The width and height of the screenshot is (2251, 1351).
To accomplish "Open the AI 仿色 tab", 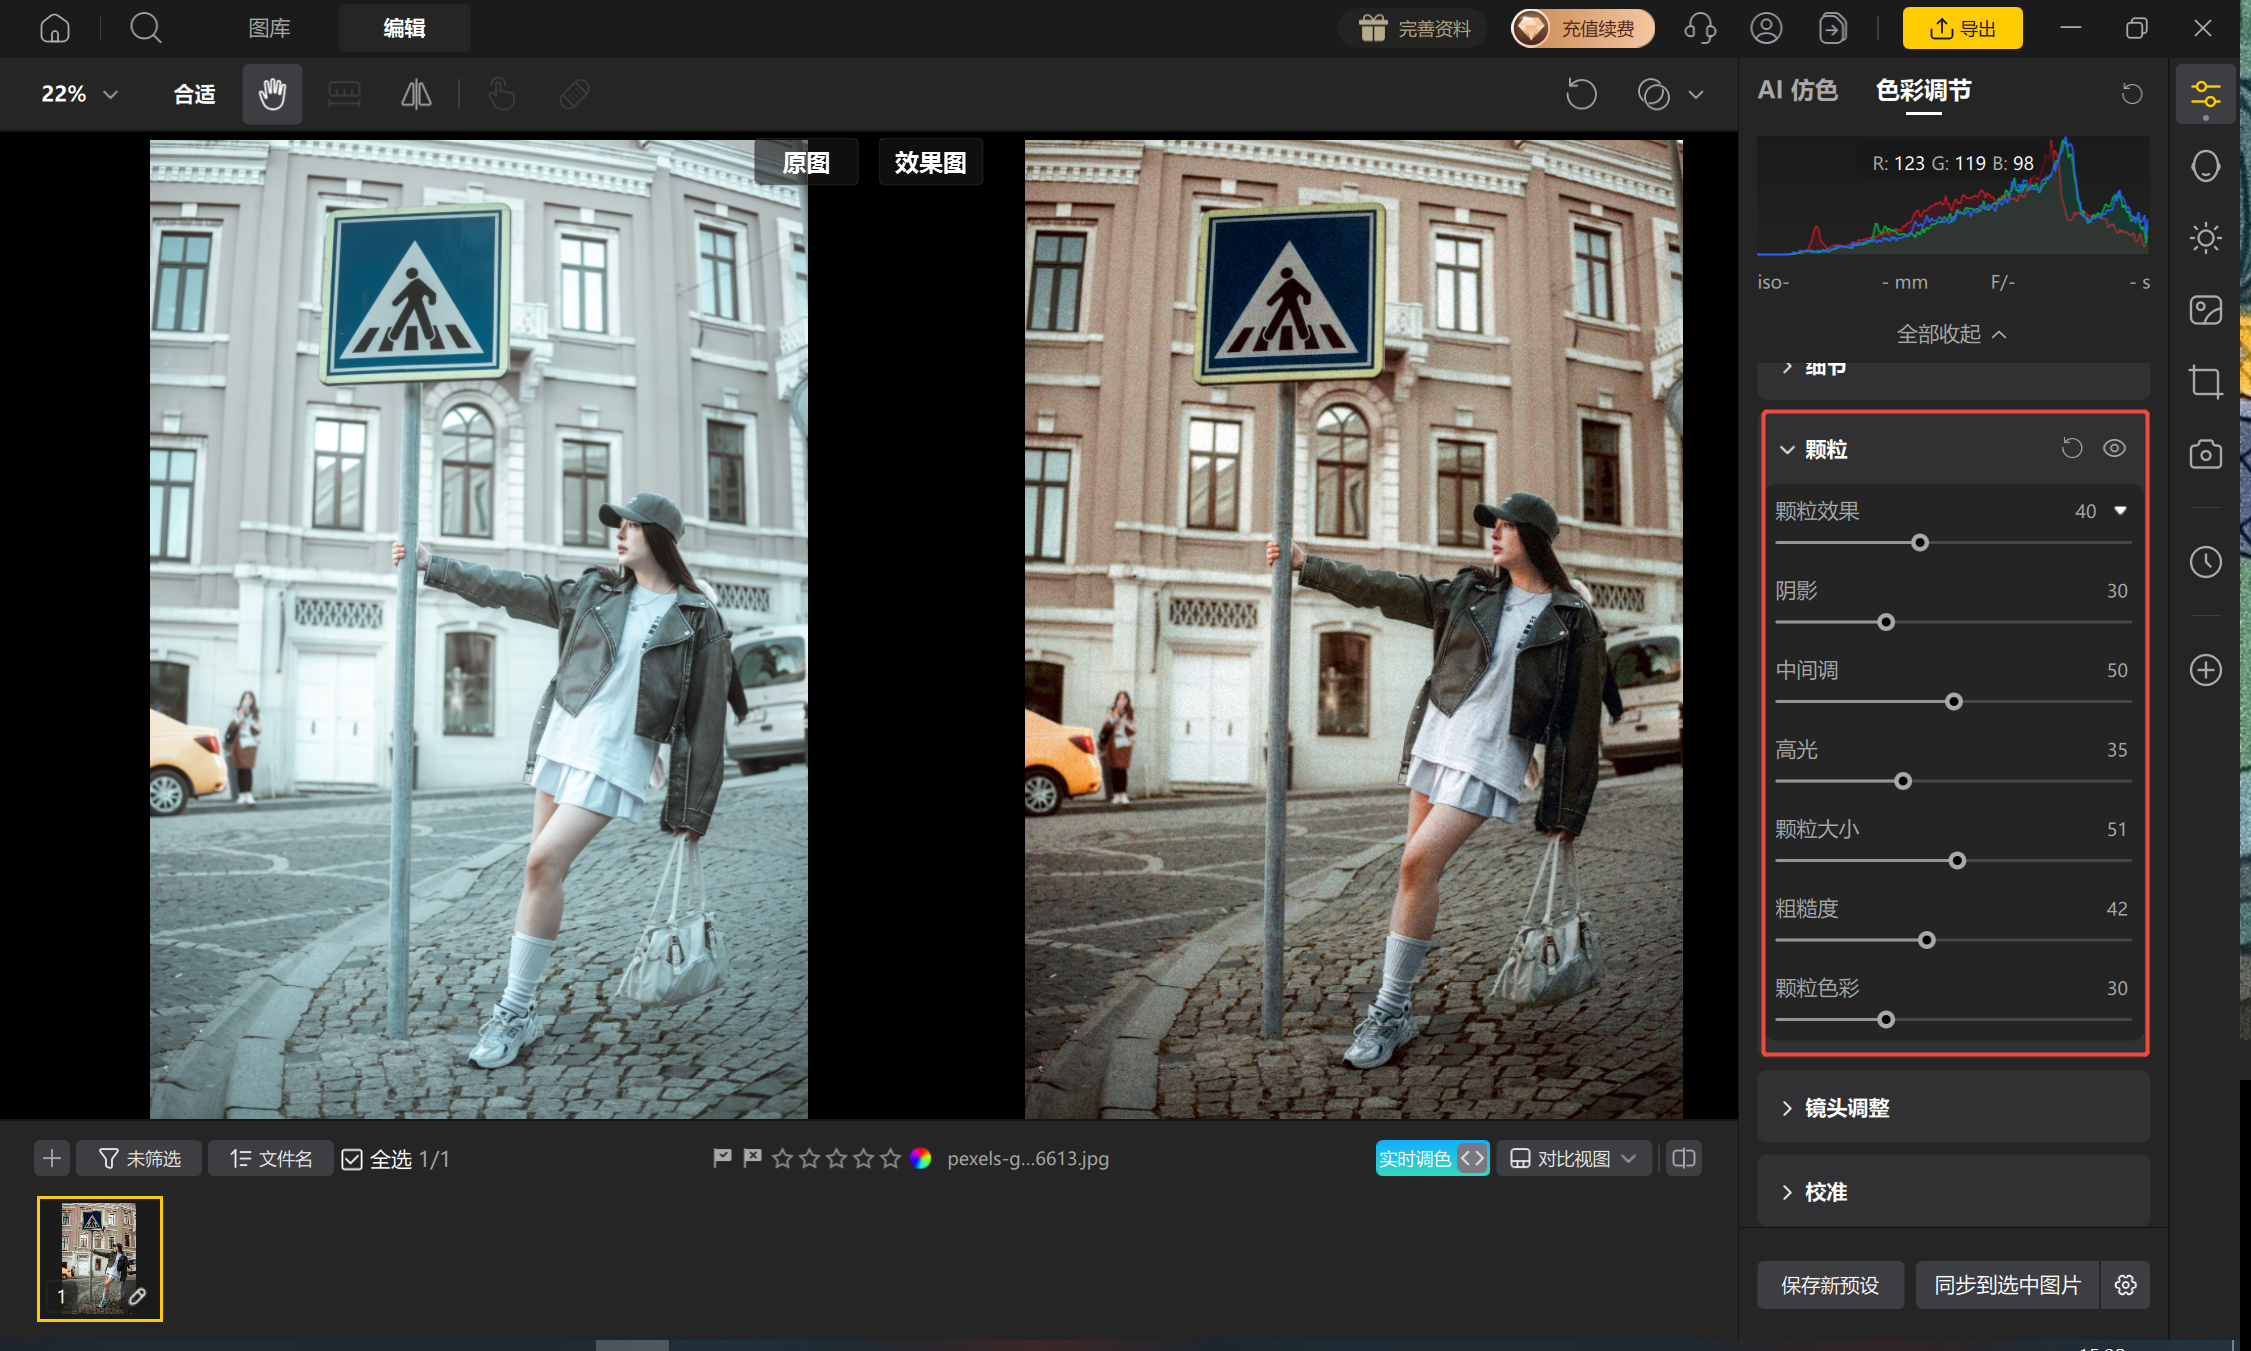I will pos(1797,90).
